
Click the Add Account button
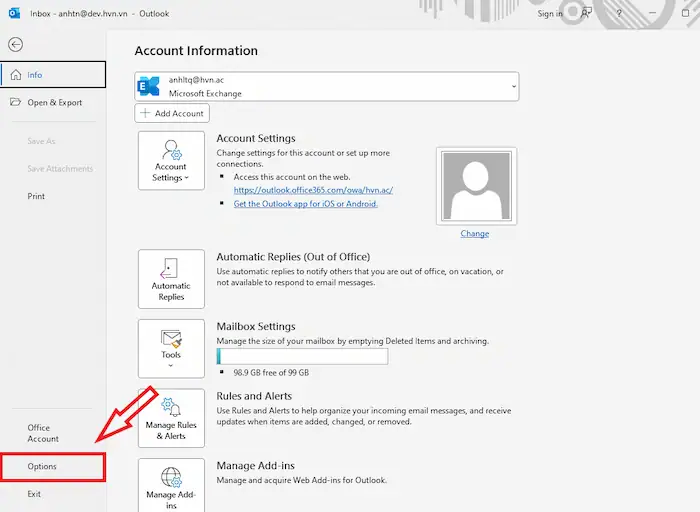tap(172, 113)
